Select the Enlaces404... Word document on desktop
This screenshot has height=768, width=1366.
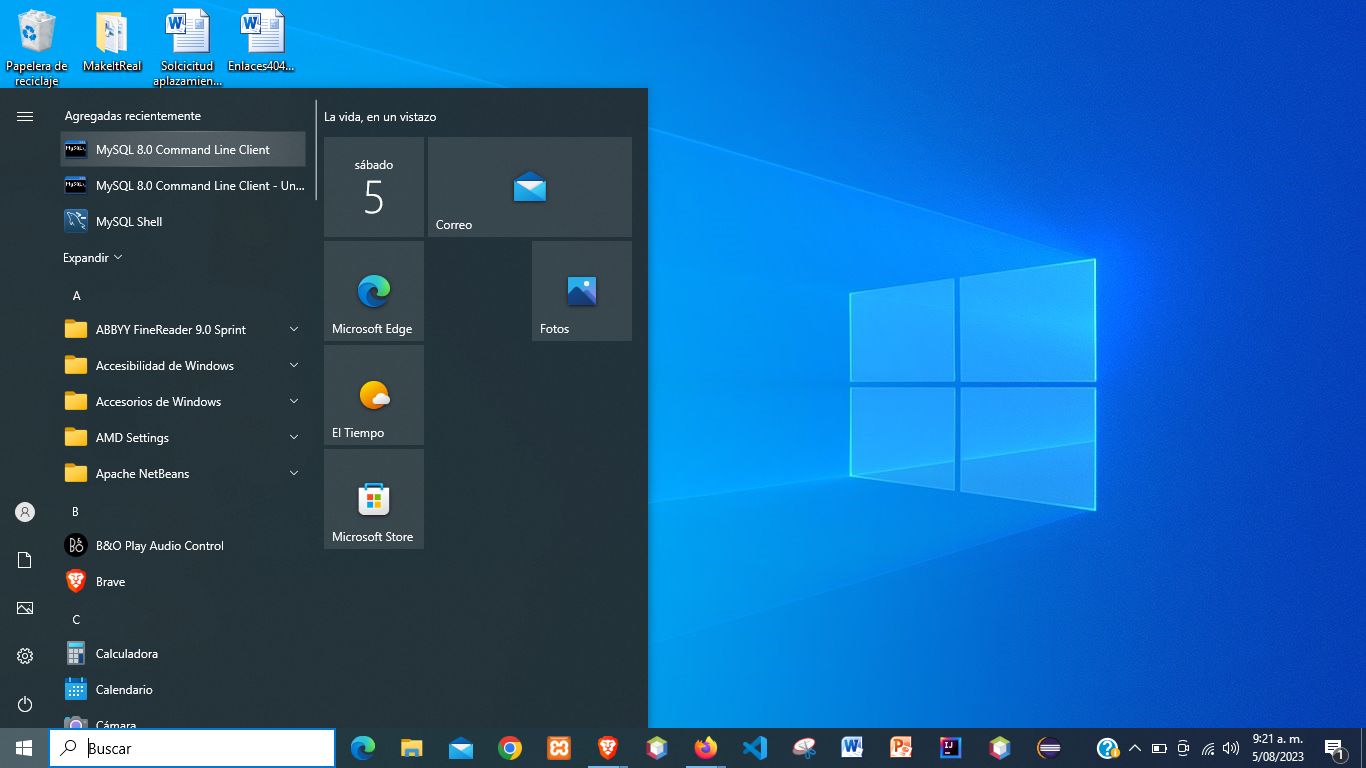[262, 42]
